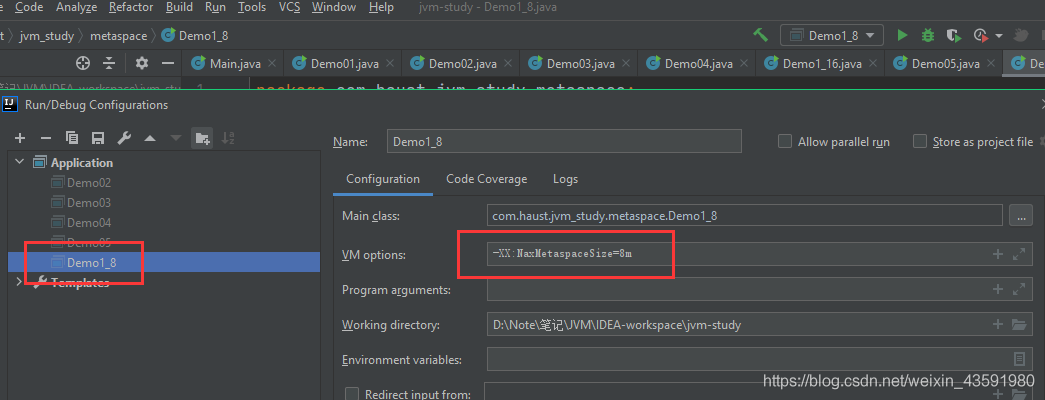Browse for working directory folder icon

(1018, 325)
